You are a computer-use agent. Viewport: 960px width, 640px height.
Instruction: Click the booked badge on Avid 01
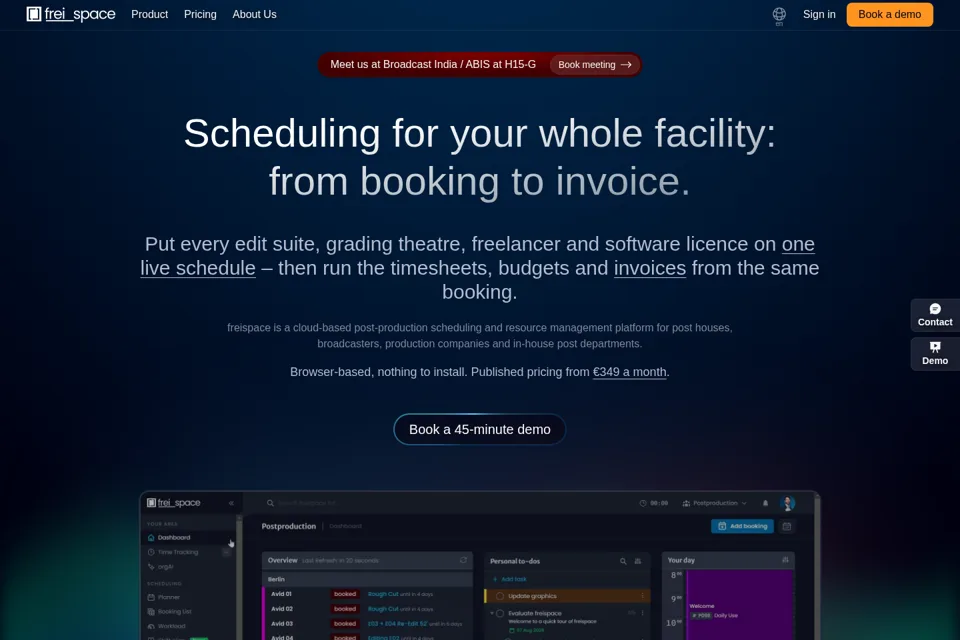pyautogui.click(x=345, y=594)
